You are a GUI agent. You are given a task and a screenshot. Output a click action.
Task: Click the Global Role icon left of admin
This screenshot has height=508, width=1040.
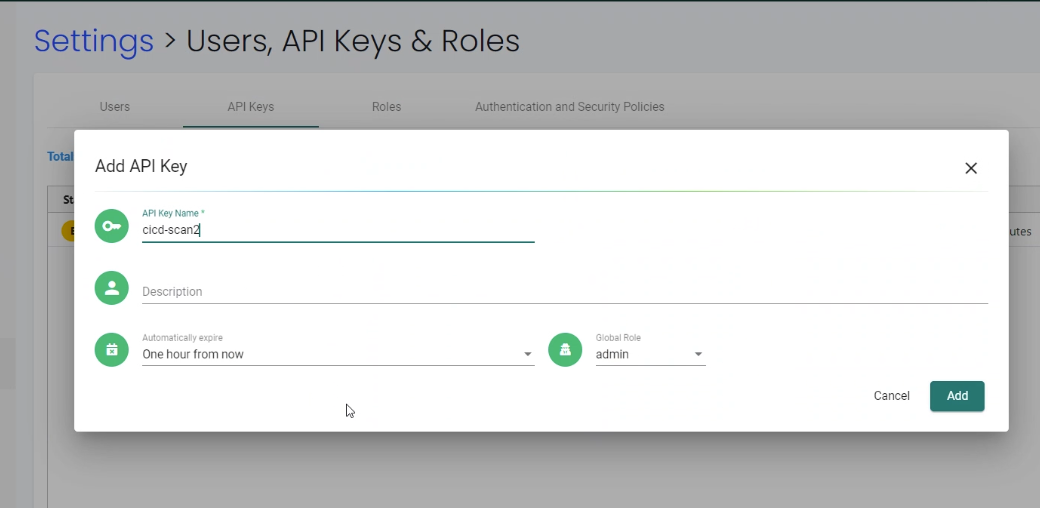(565, 350)
